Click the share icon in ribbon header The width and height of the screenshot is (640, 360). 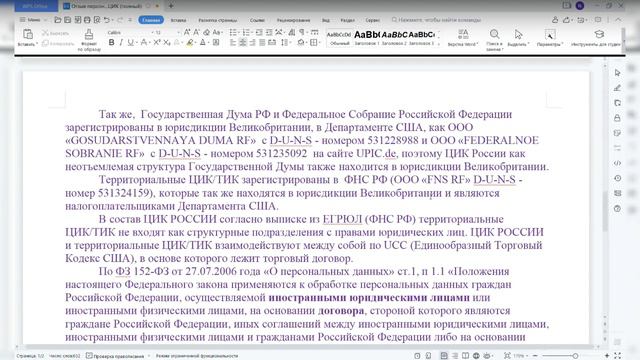[x=566, y=20]
